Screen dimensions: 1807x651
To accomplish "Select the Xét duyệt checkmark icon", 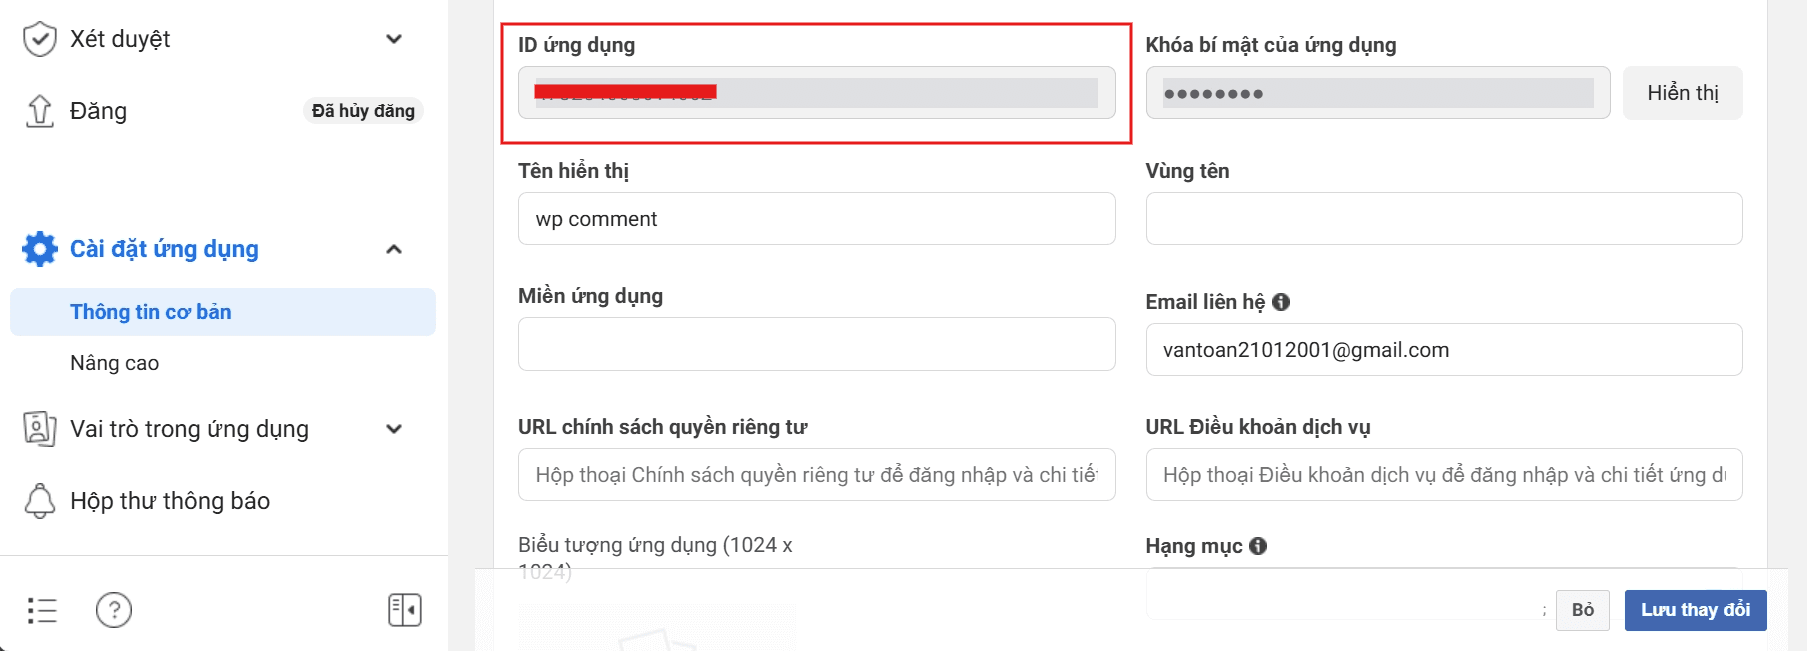I will 40,38.
